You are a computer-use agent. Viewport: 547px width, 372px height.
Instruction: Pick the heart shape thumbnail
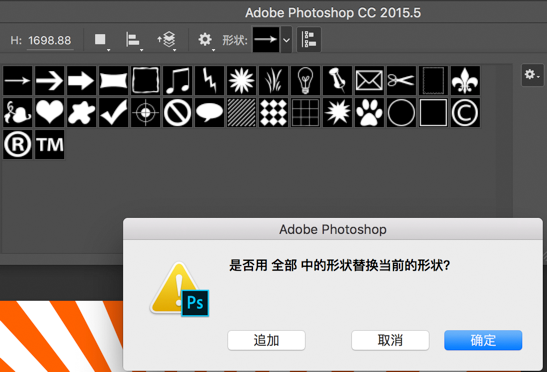[x=50, y=112]
